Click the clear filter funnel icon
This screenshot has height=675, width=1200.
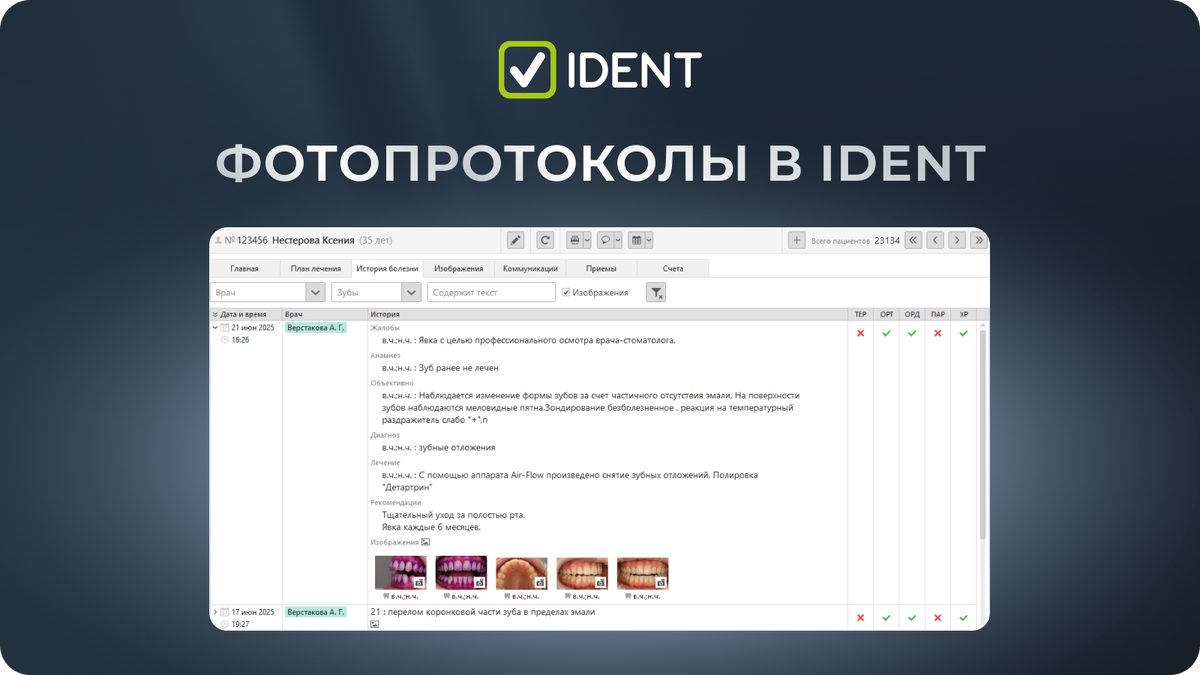point(656,292)
